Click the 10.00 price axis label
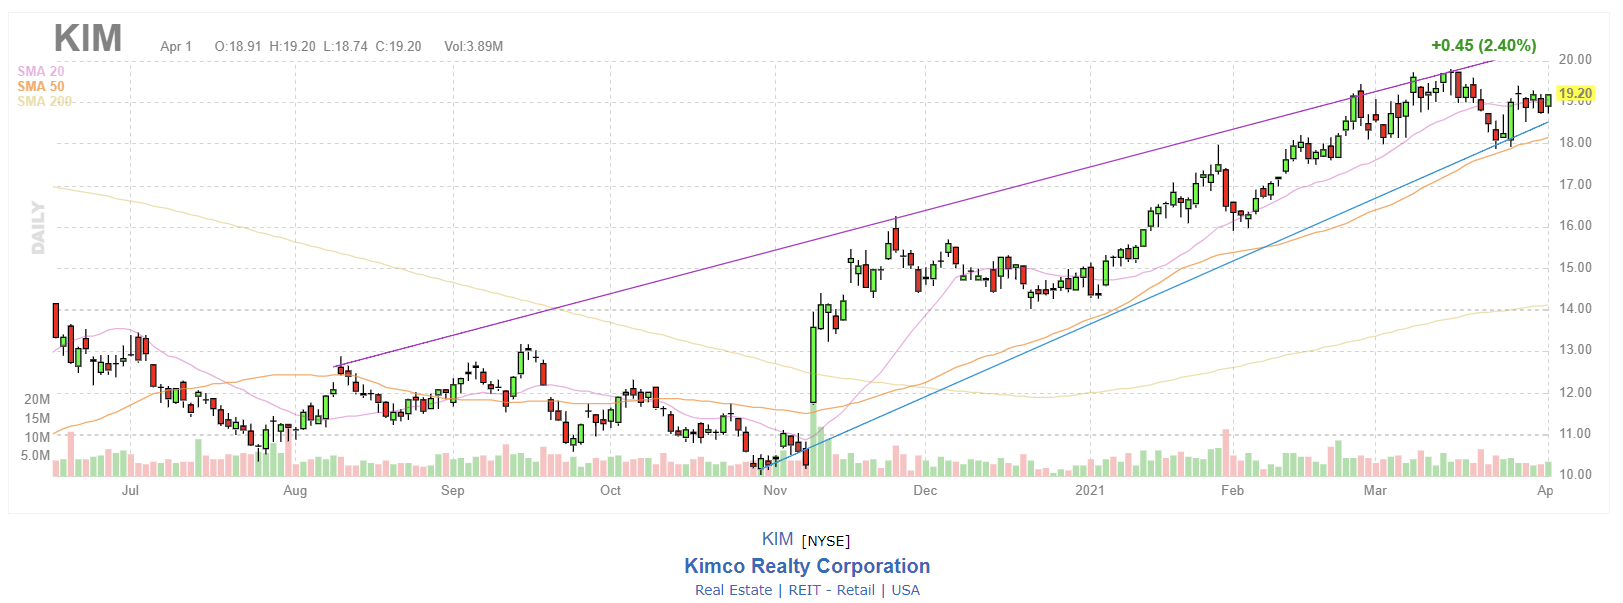The image size is (1623, 603). [x=1575, y=475]
